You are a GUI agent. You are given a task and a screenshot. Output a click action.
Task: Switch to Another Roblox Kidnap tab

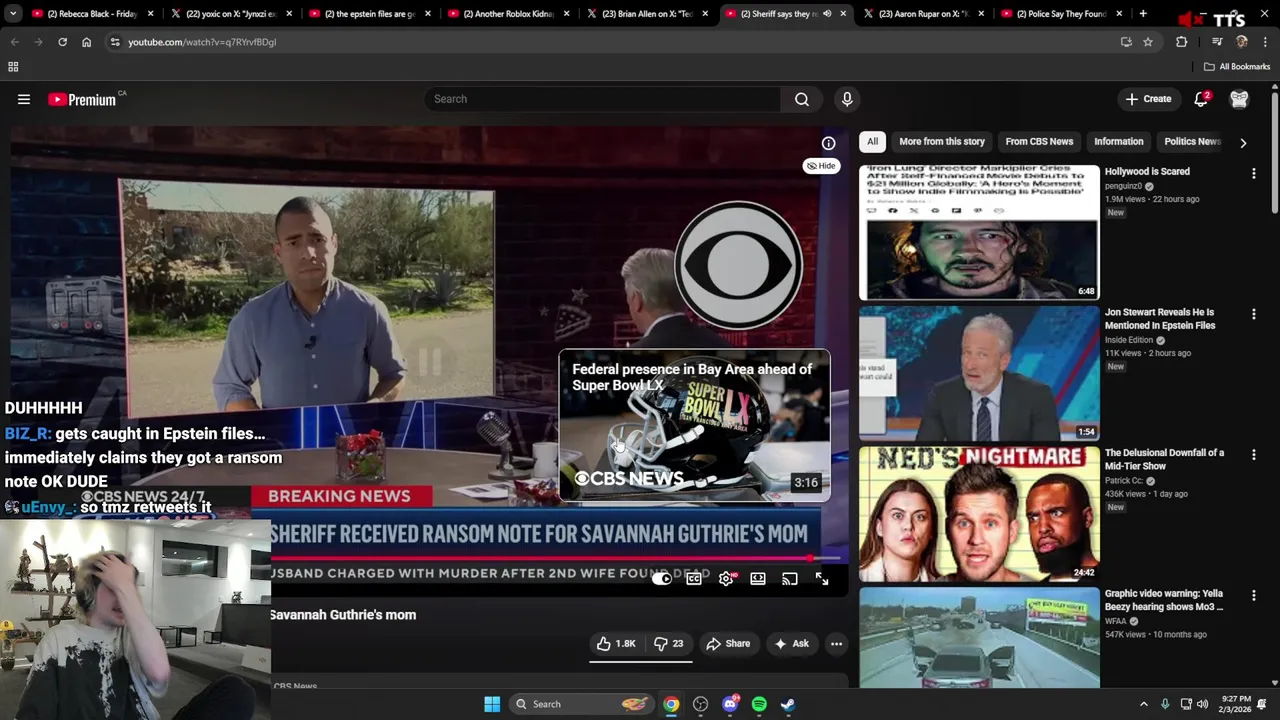point(508,14)
